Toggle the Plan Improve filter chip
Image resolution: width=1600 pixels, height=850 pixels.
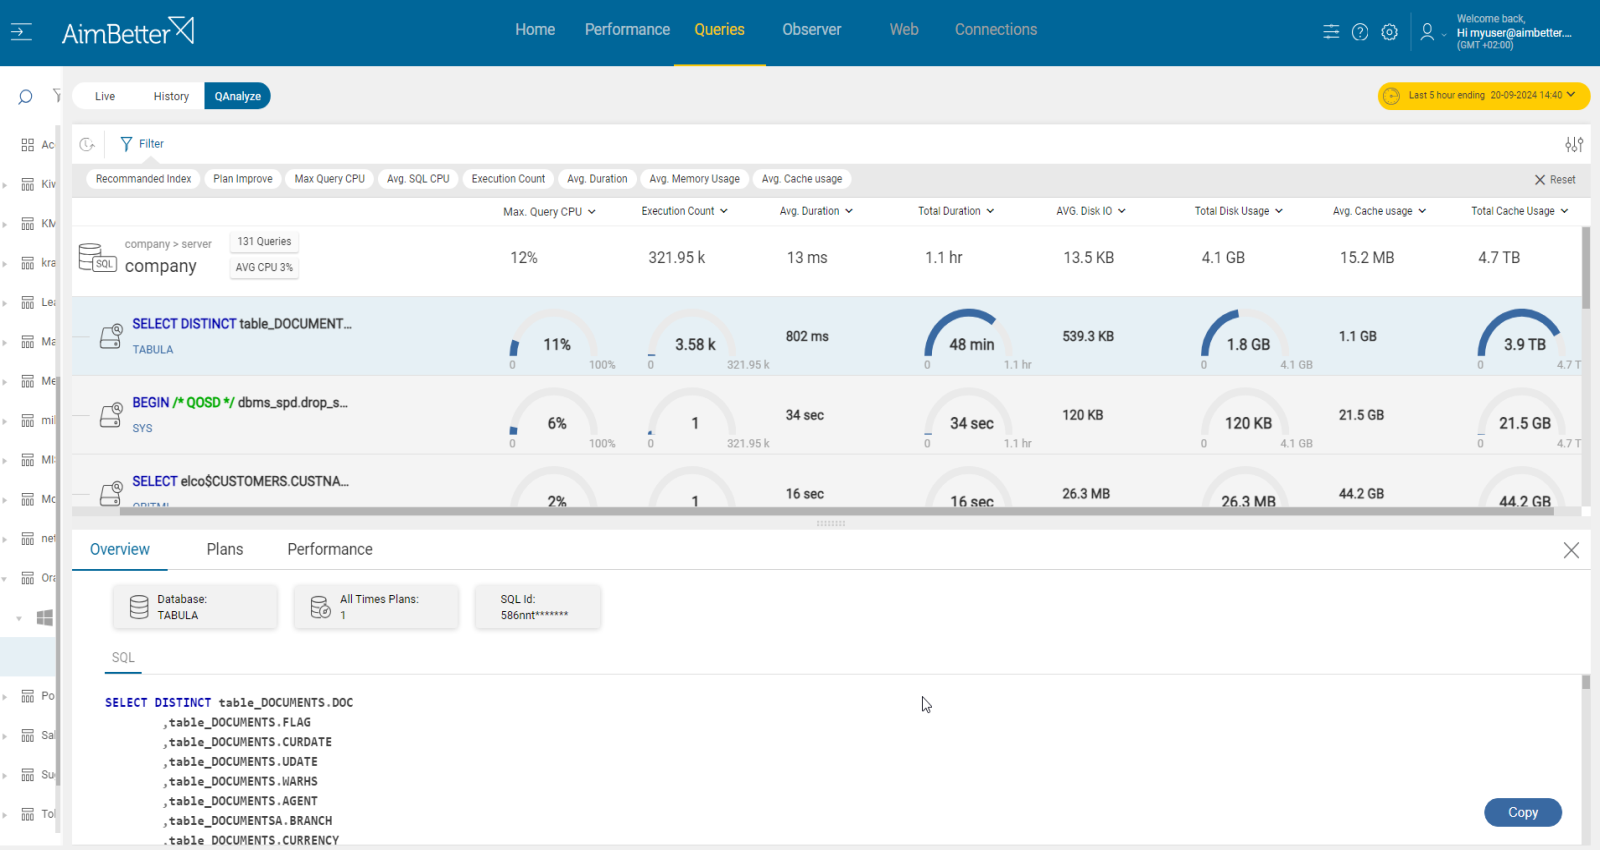point(243,179)
